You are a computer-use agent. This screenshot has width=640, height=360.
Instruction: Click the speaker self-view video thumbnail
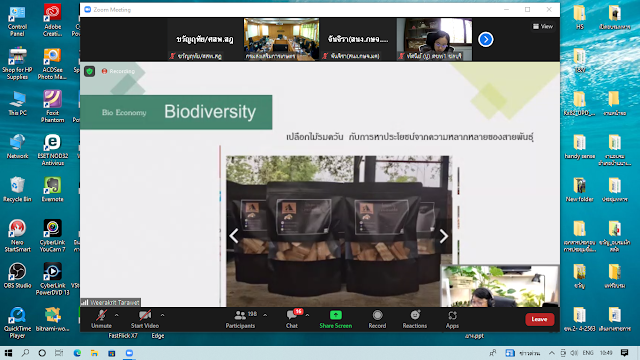500,286
